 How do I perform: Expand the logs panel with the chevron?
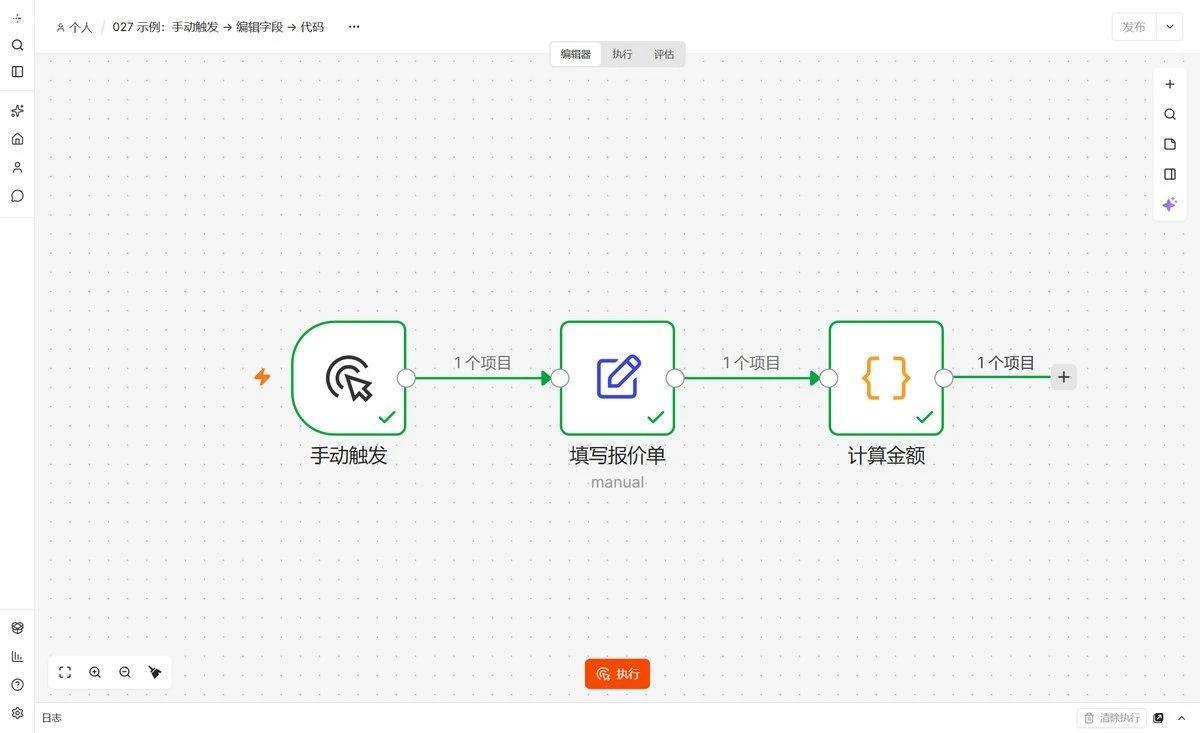(1181, 718)
